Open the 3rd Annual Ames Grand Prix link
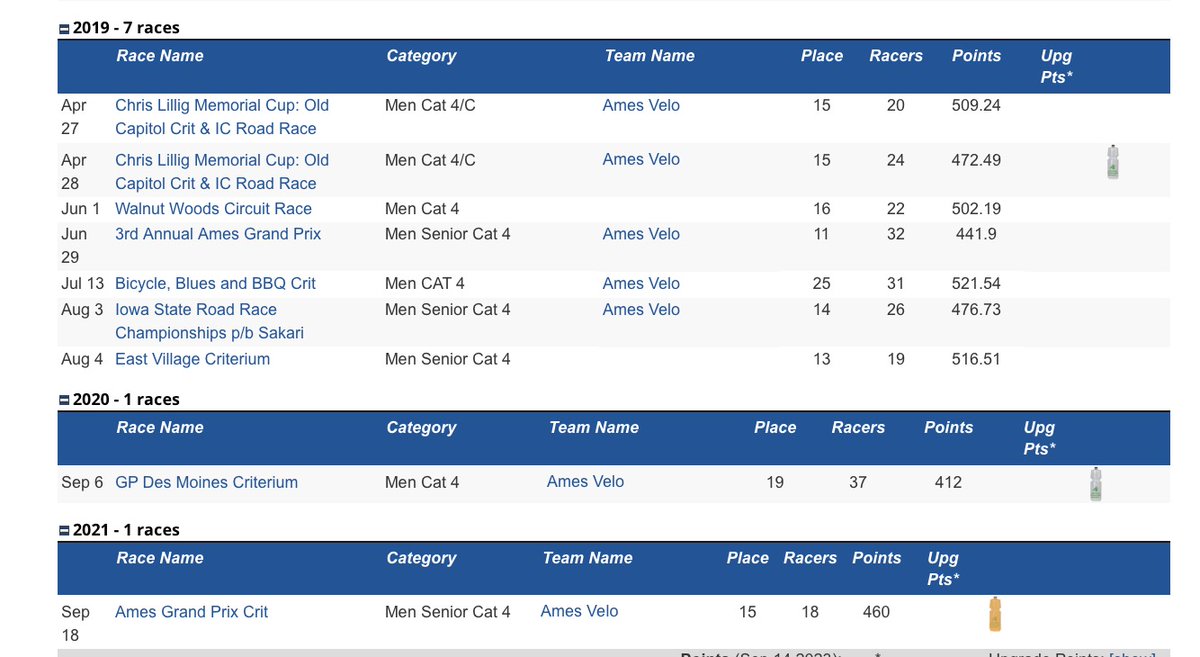The image size is (1200, 657). tap(218, 234)
